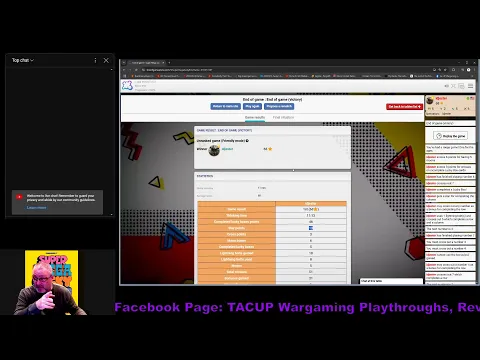Screen dimensions: 480x360
Task: Reload the browser page
Action: point(136,70)
